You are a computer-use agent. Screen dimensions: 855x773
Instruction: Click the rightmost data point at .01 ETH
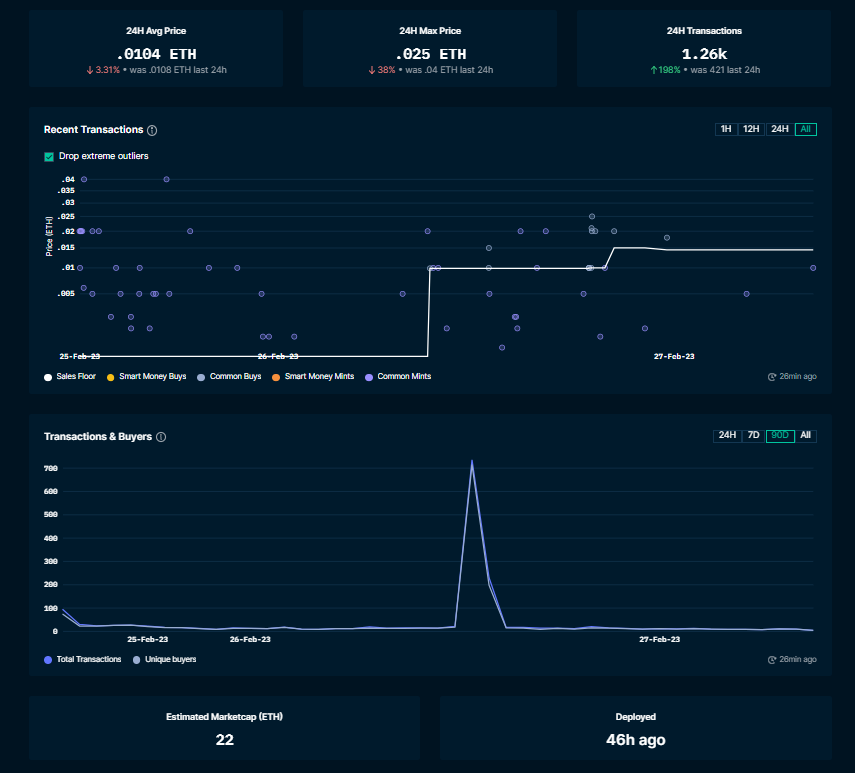coord(812,268)
